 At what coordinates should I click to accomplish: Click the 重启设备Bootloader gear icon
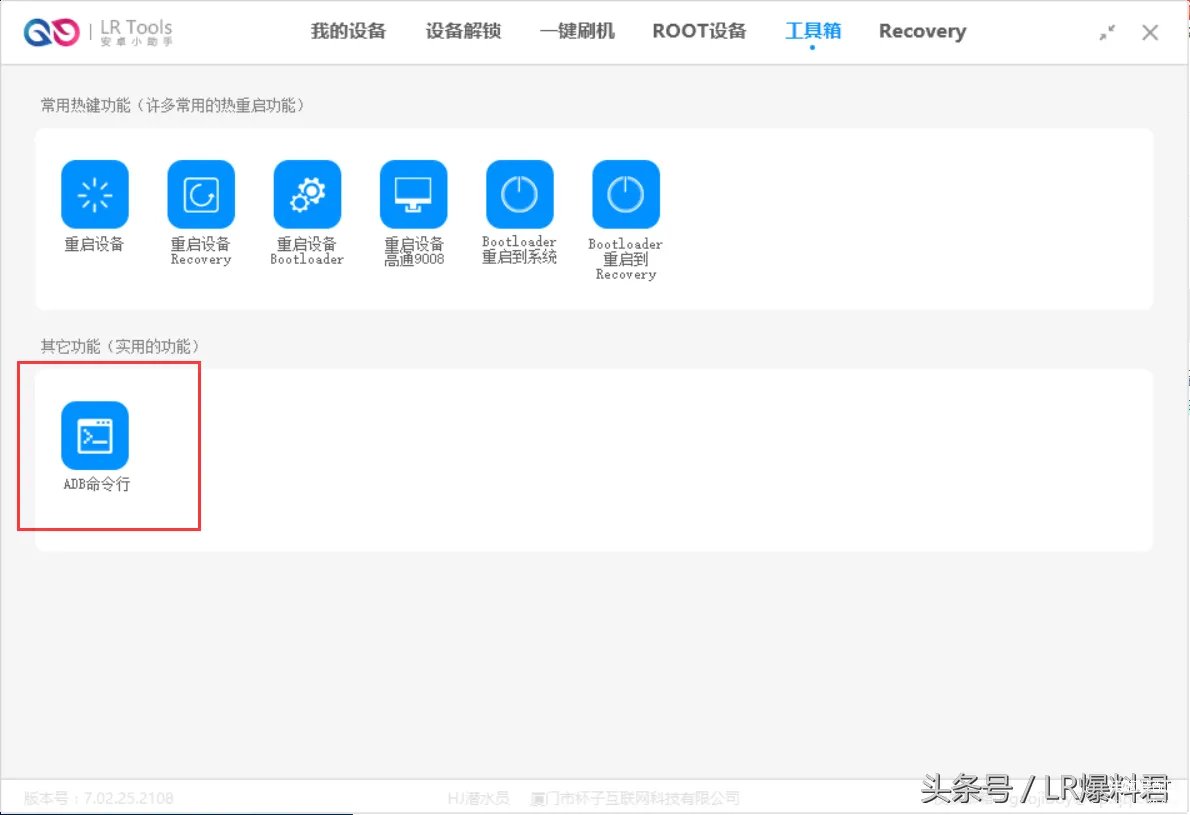coord(307,194)
